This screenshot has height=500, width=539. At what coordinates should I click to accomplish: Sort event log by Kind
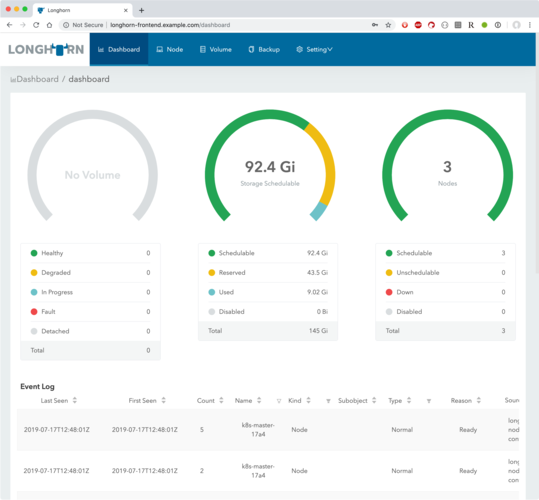click(x=308, y=400)
